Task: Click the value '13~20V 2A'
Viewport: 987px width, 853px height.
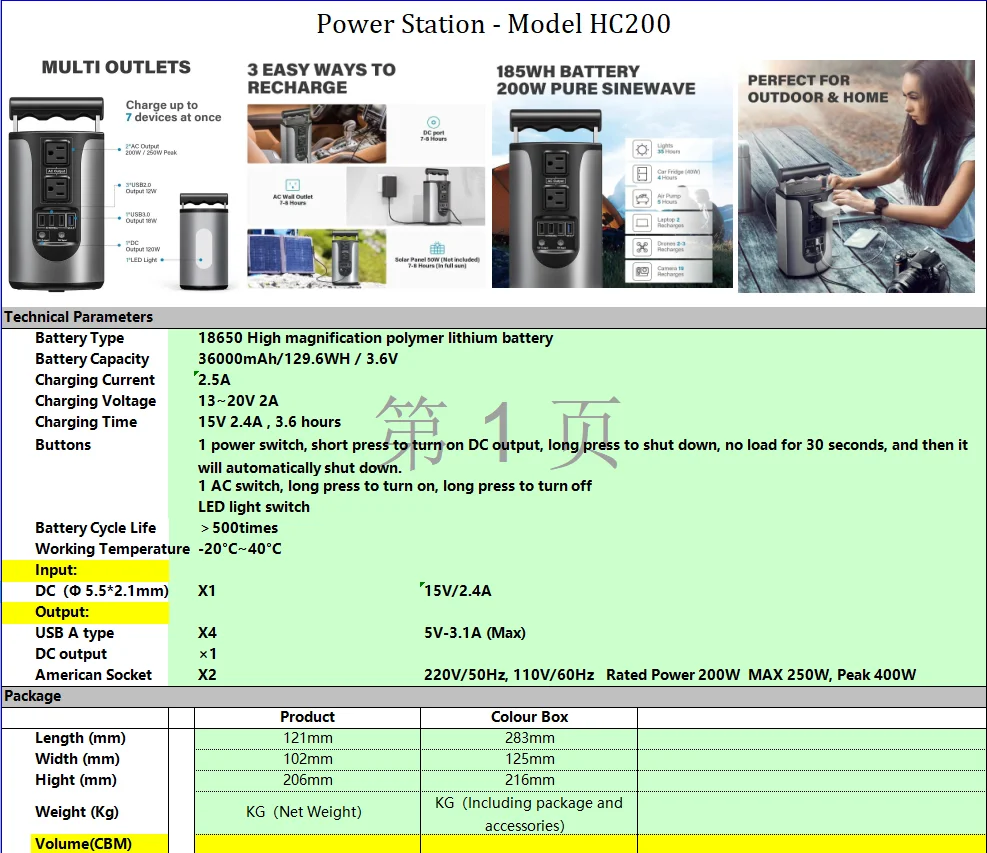Action: pyautogui.click(x=238, y=401)
